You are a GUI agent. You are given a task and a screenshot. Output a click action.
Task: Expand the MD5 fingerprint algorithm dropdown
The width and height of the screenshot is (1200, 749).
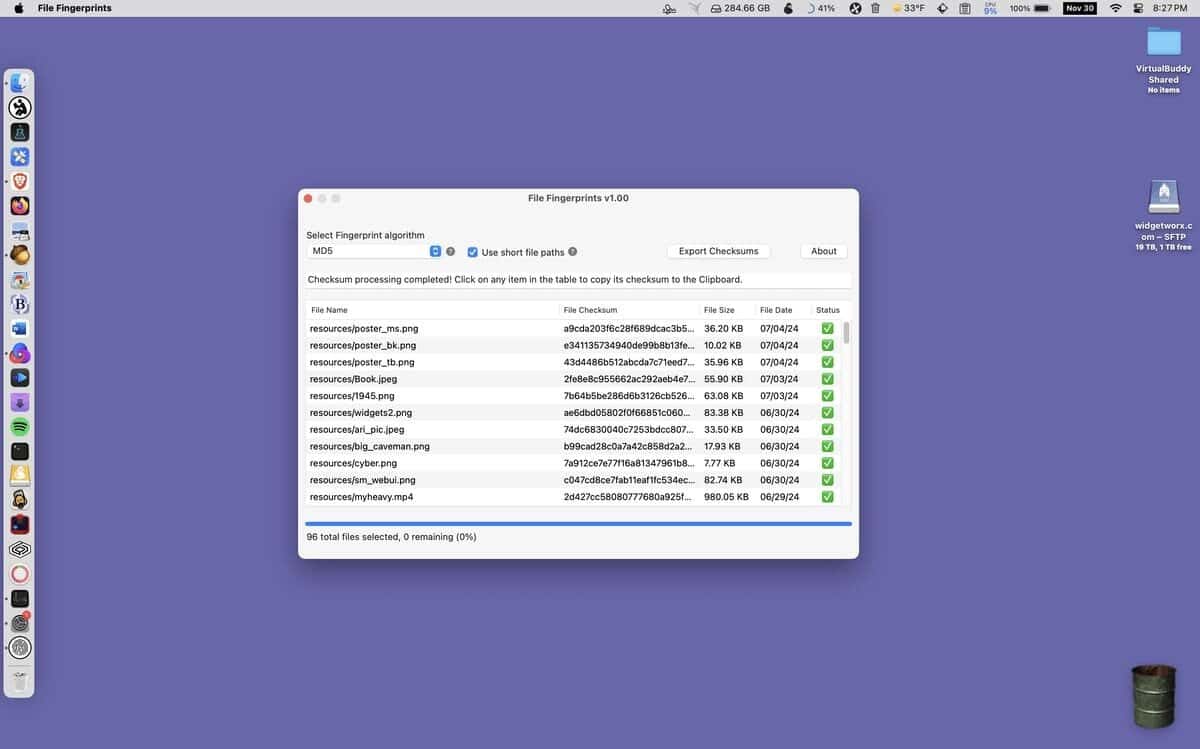coord(374,251)
